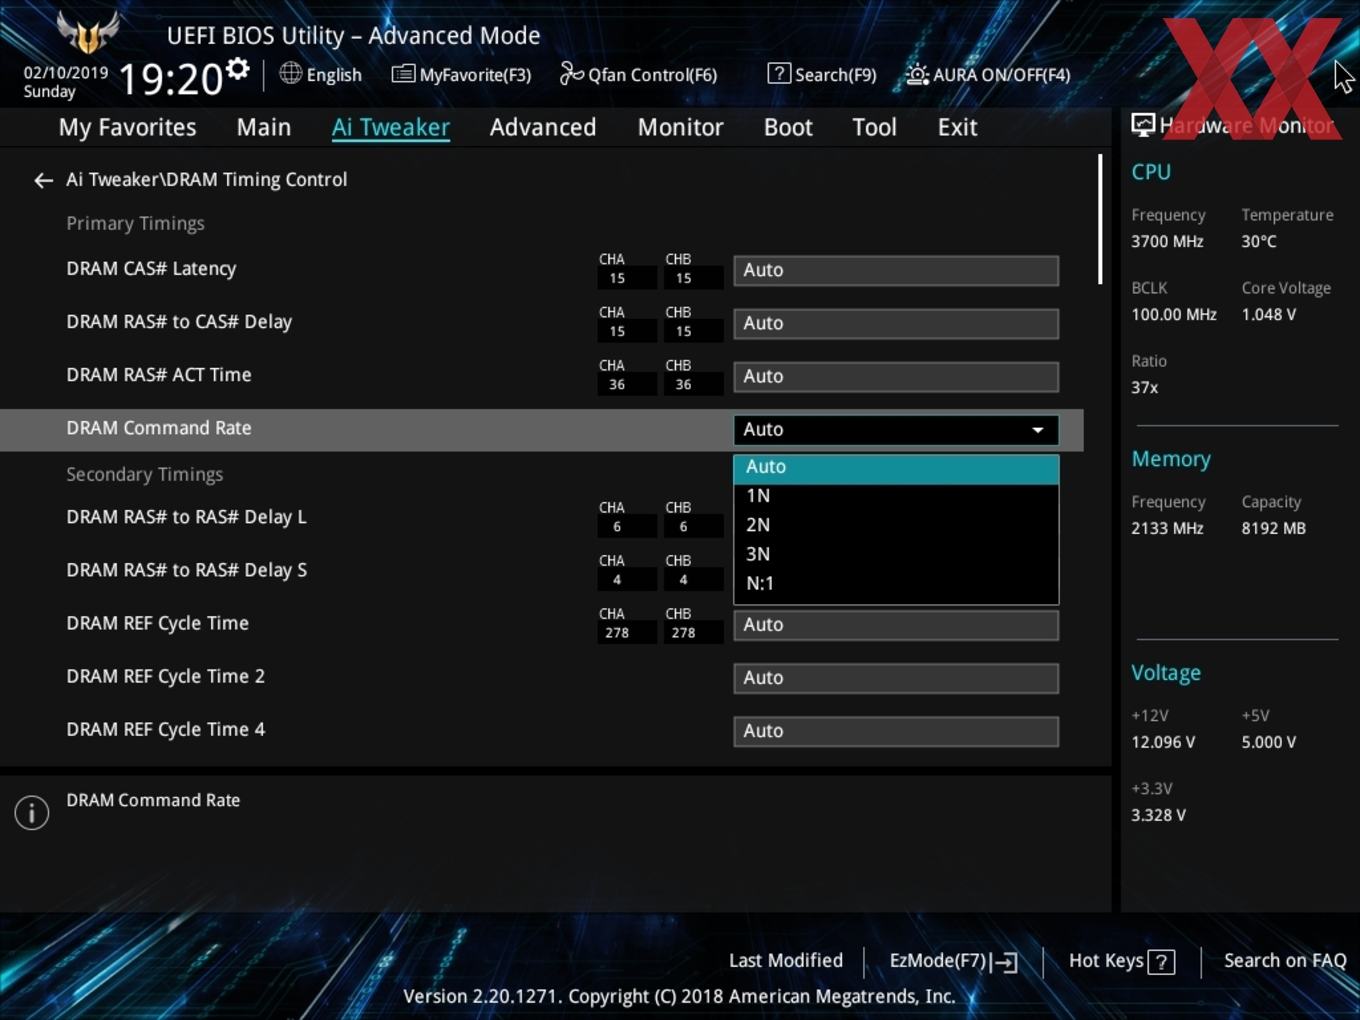Click DRAM REF Cycle Time Auto field

896,625
